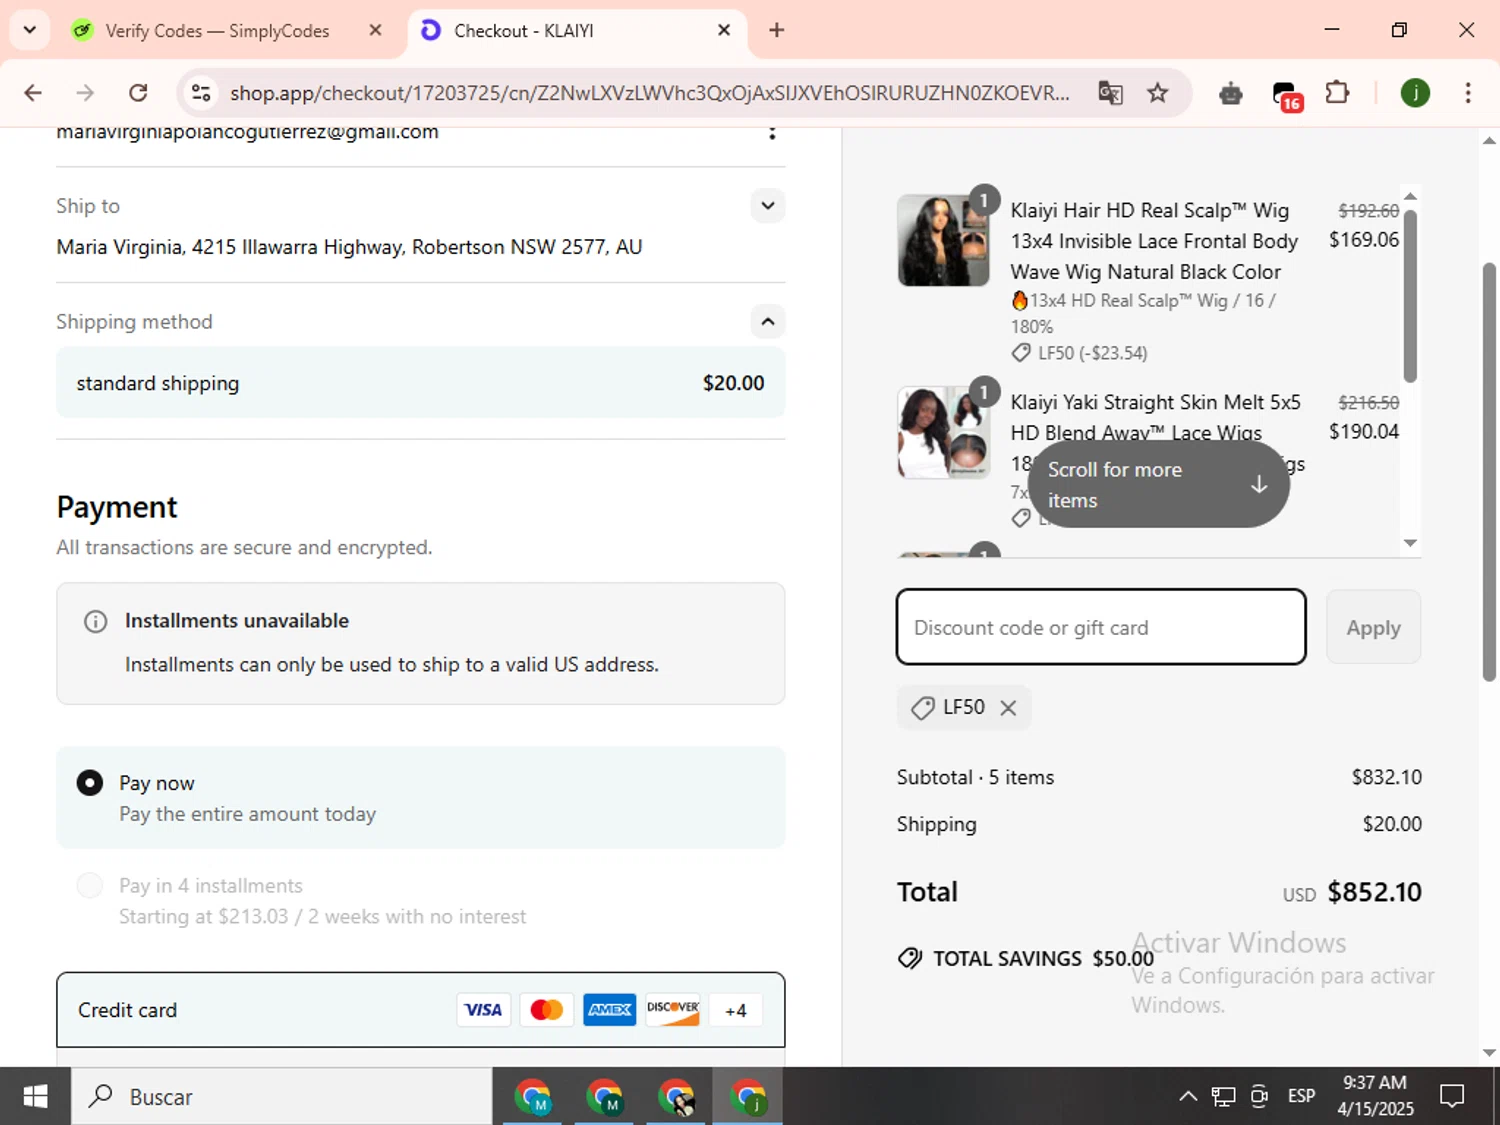Open the email account options menu
1500x1125 pixels.
772,133
